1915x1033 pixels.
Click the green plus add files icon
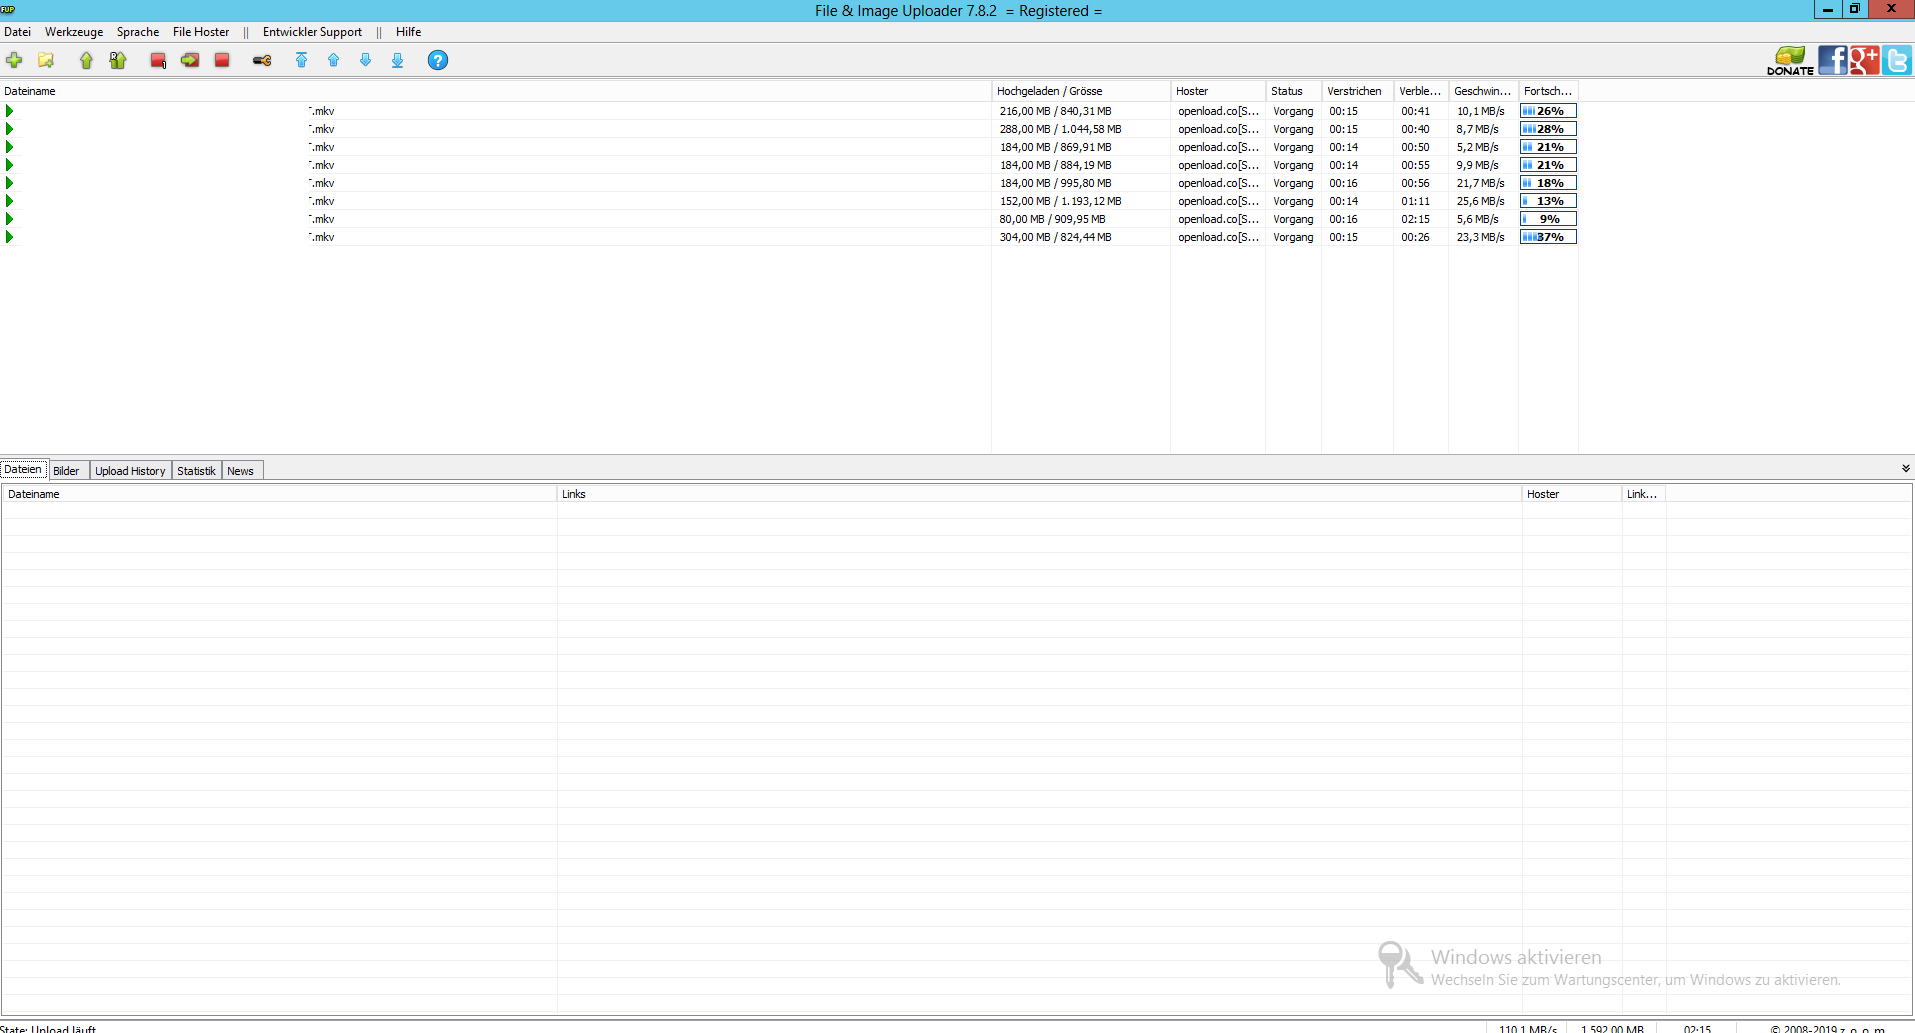click(14, 61)
